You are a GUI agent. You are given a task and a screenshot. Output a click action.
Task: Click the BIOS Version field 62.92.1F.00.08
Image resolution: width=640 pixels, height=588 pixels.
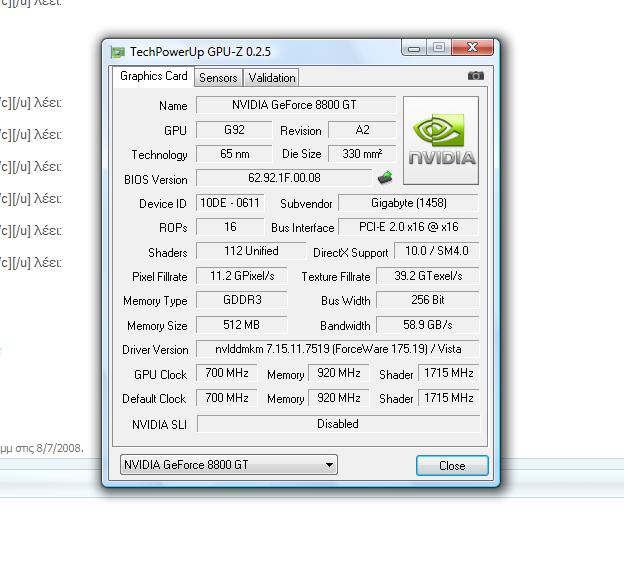pos(284,178)
